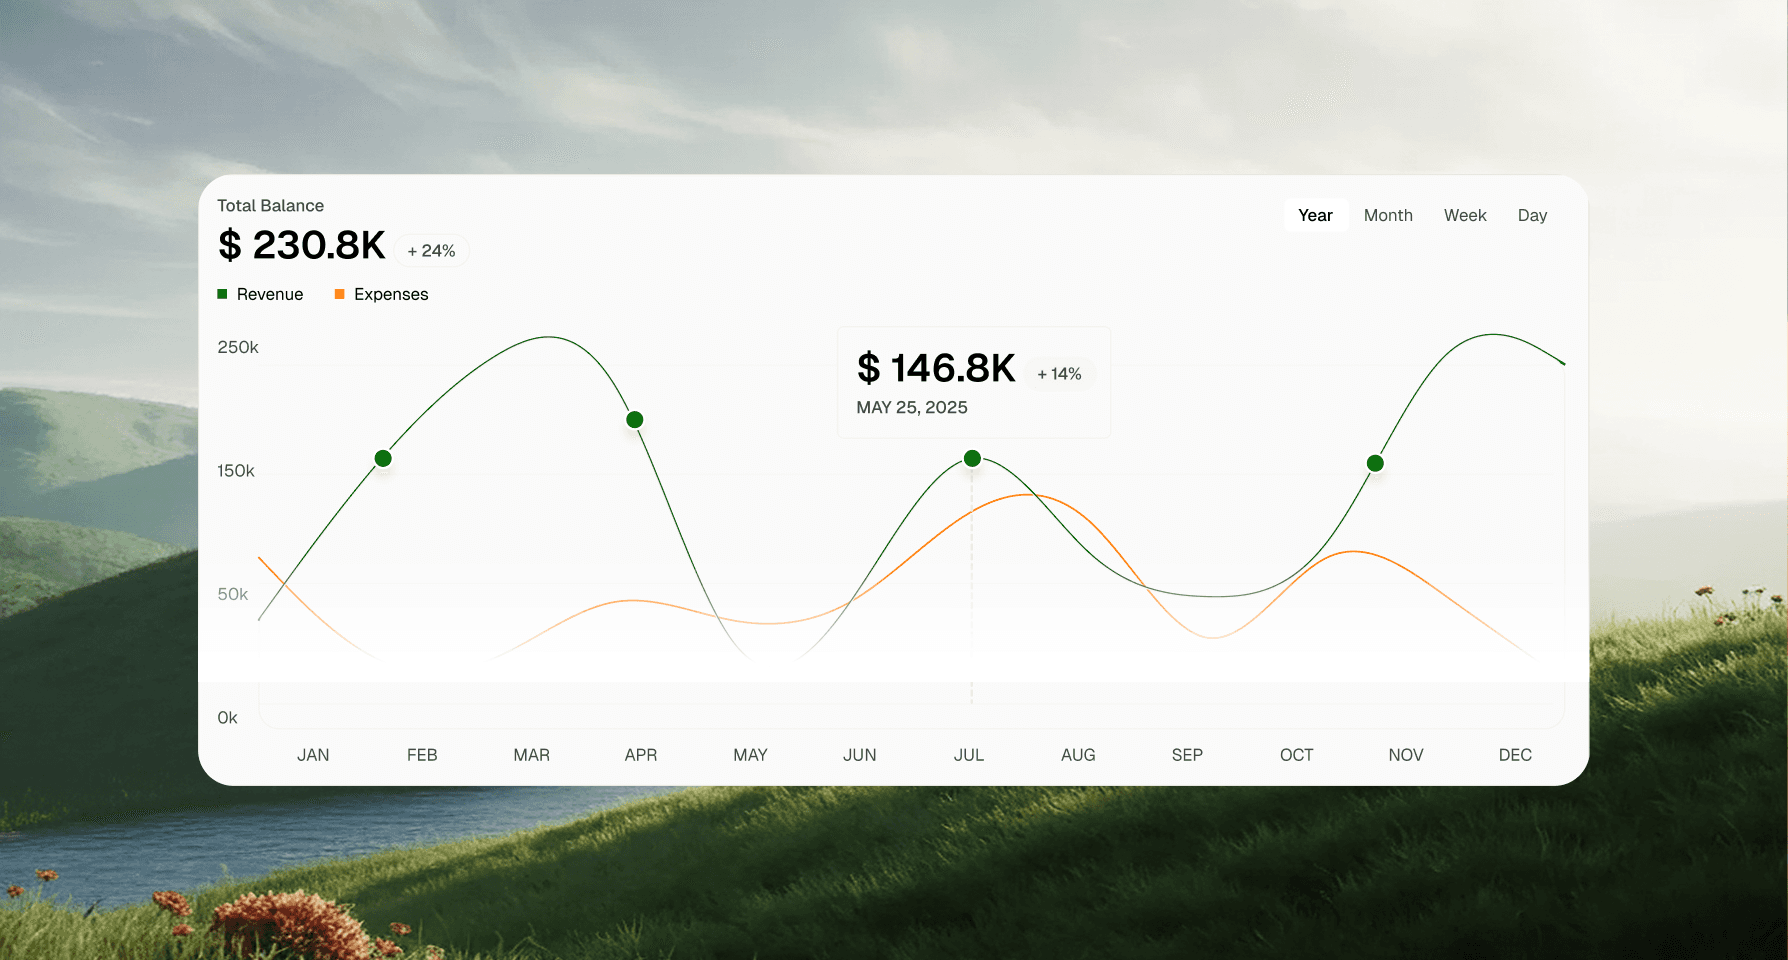
Task: Click the NOV axis label
Action: click(1406, 755)
